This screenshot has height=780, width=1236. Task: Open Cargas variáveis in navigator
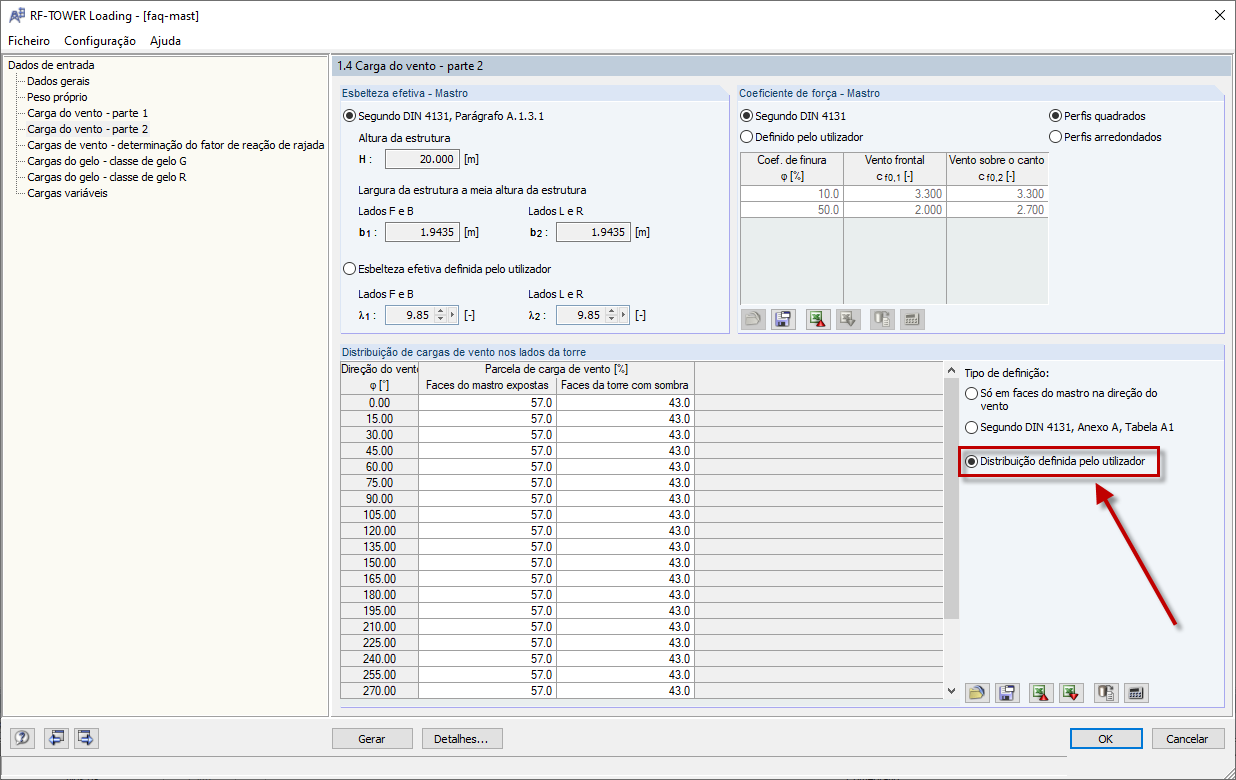67,193
